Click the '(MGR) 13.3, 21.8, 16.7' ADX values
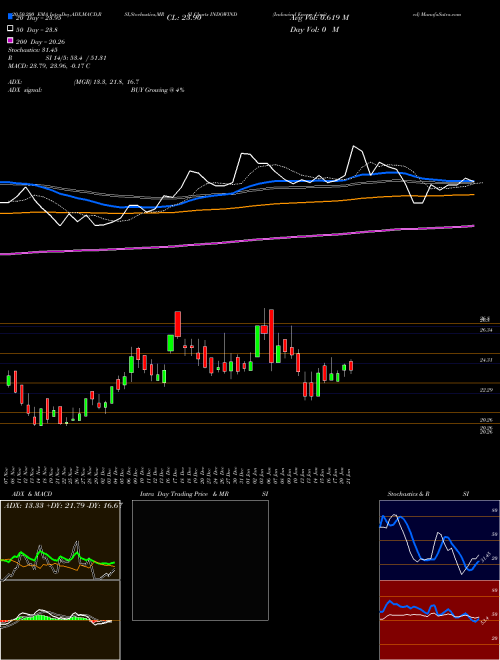 [106, 82]
